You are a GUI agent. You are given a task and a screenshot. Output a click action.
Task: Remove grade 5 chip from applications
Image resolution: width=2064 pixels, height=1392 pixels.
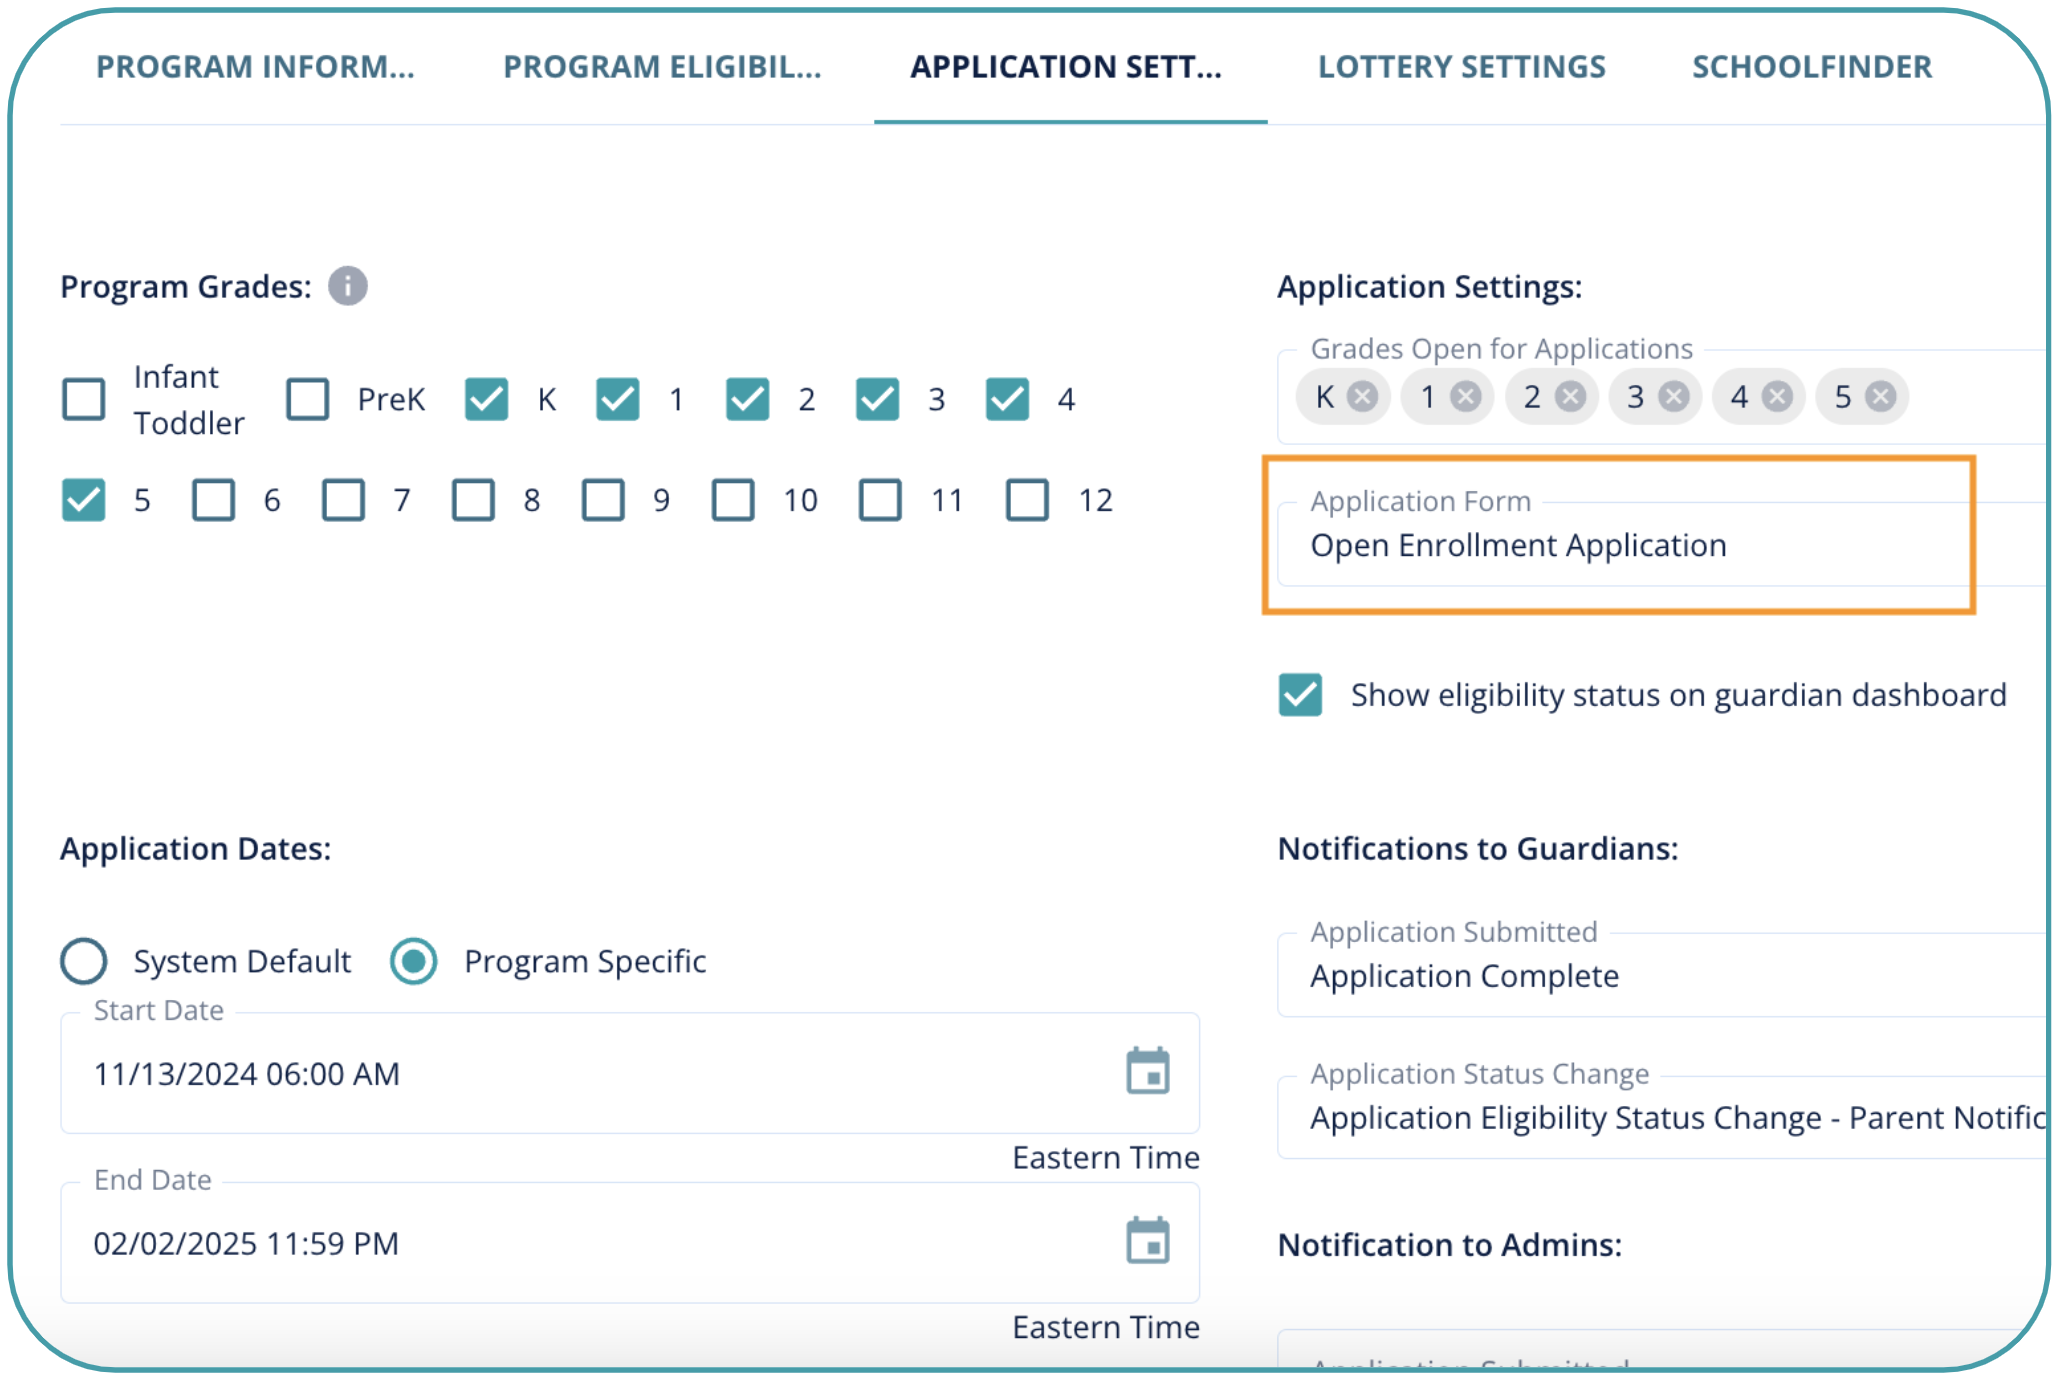[1881, 397]
